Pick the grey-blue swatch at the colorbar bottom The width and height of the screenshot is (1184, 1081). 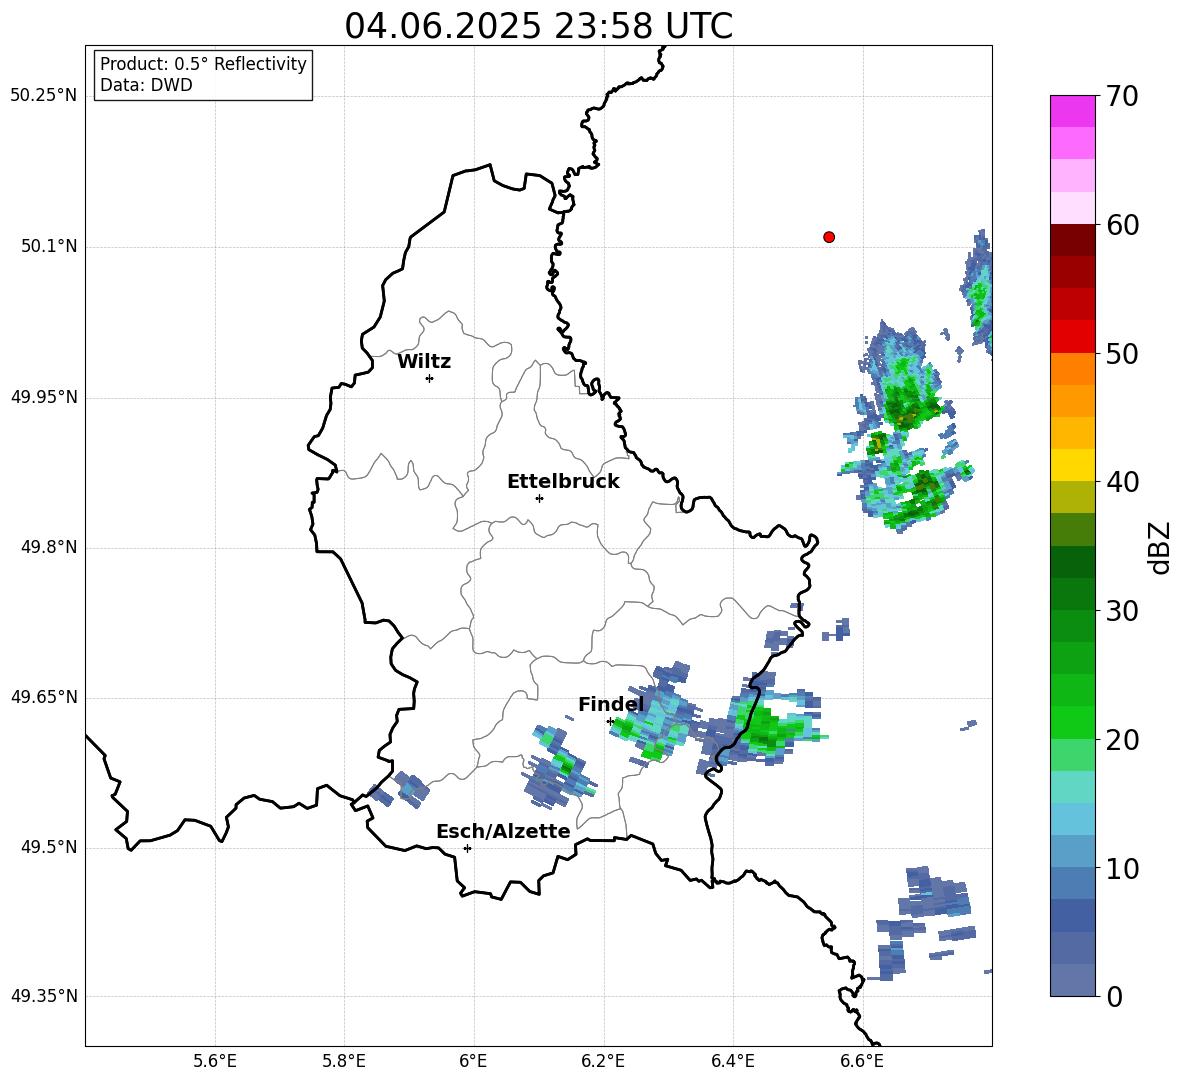click(1072, 980)
